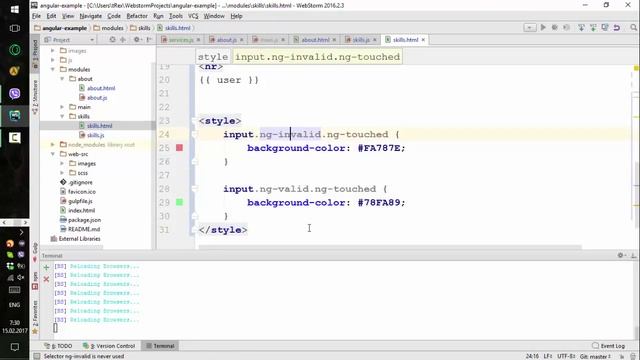Click the skills folder breadcrumb

click(x=140, y=28)
